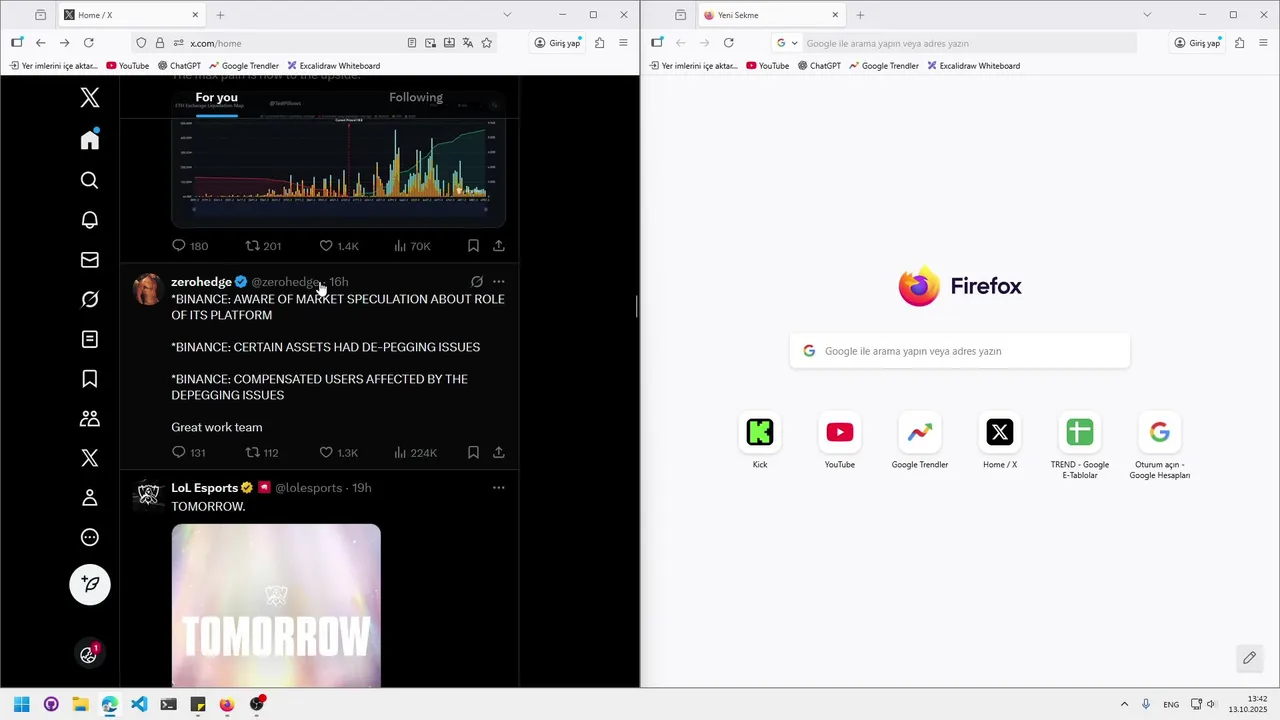Share the zerohedge post
The width and height of the screenshot is (1280, 720).
(x=498, y=452)
